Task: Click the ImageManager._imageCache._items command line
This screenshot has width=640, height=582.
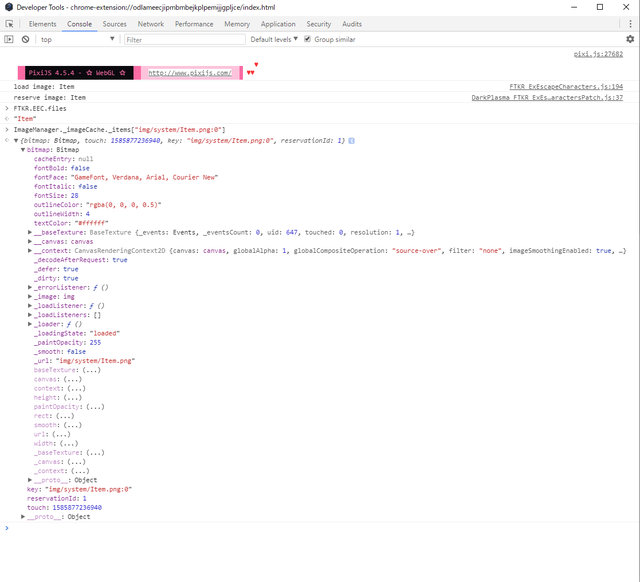Action: (119, 130)
